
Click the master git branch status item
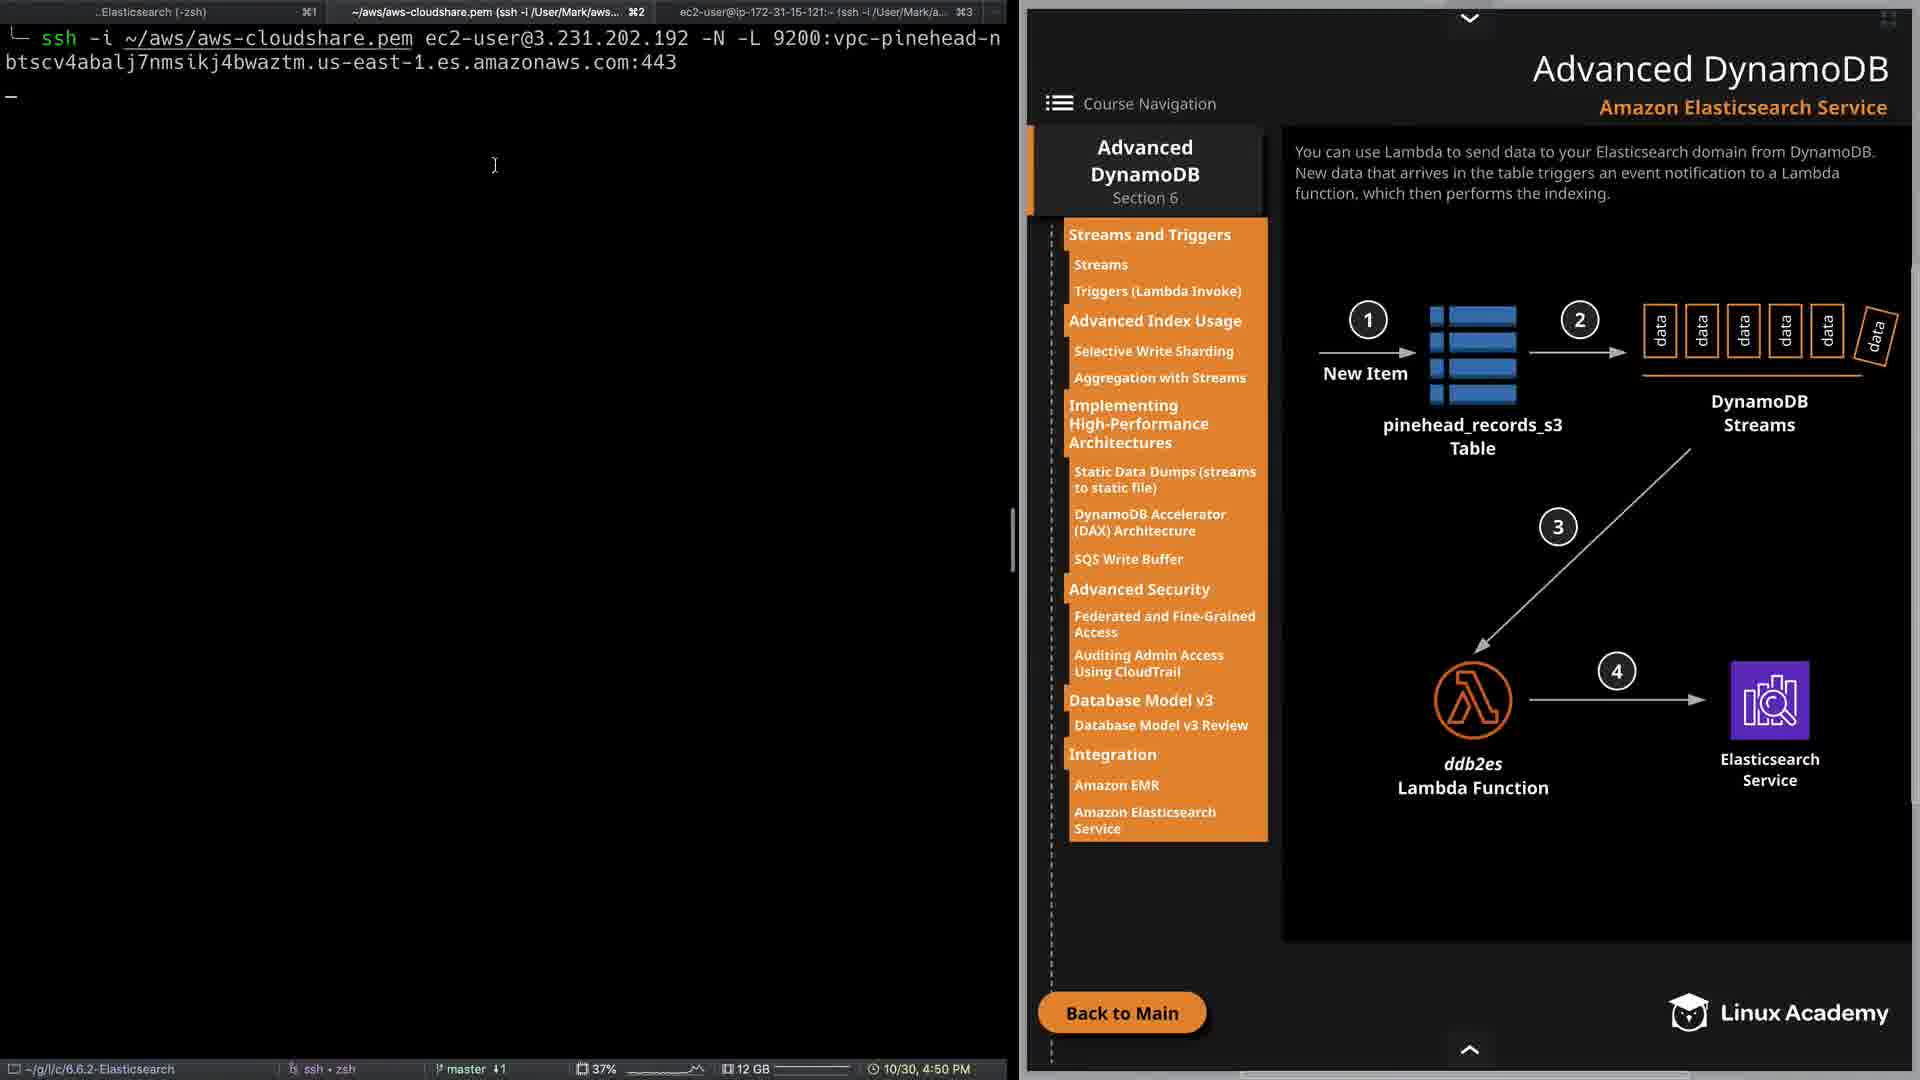466,1069
